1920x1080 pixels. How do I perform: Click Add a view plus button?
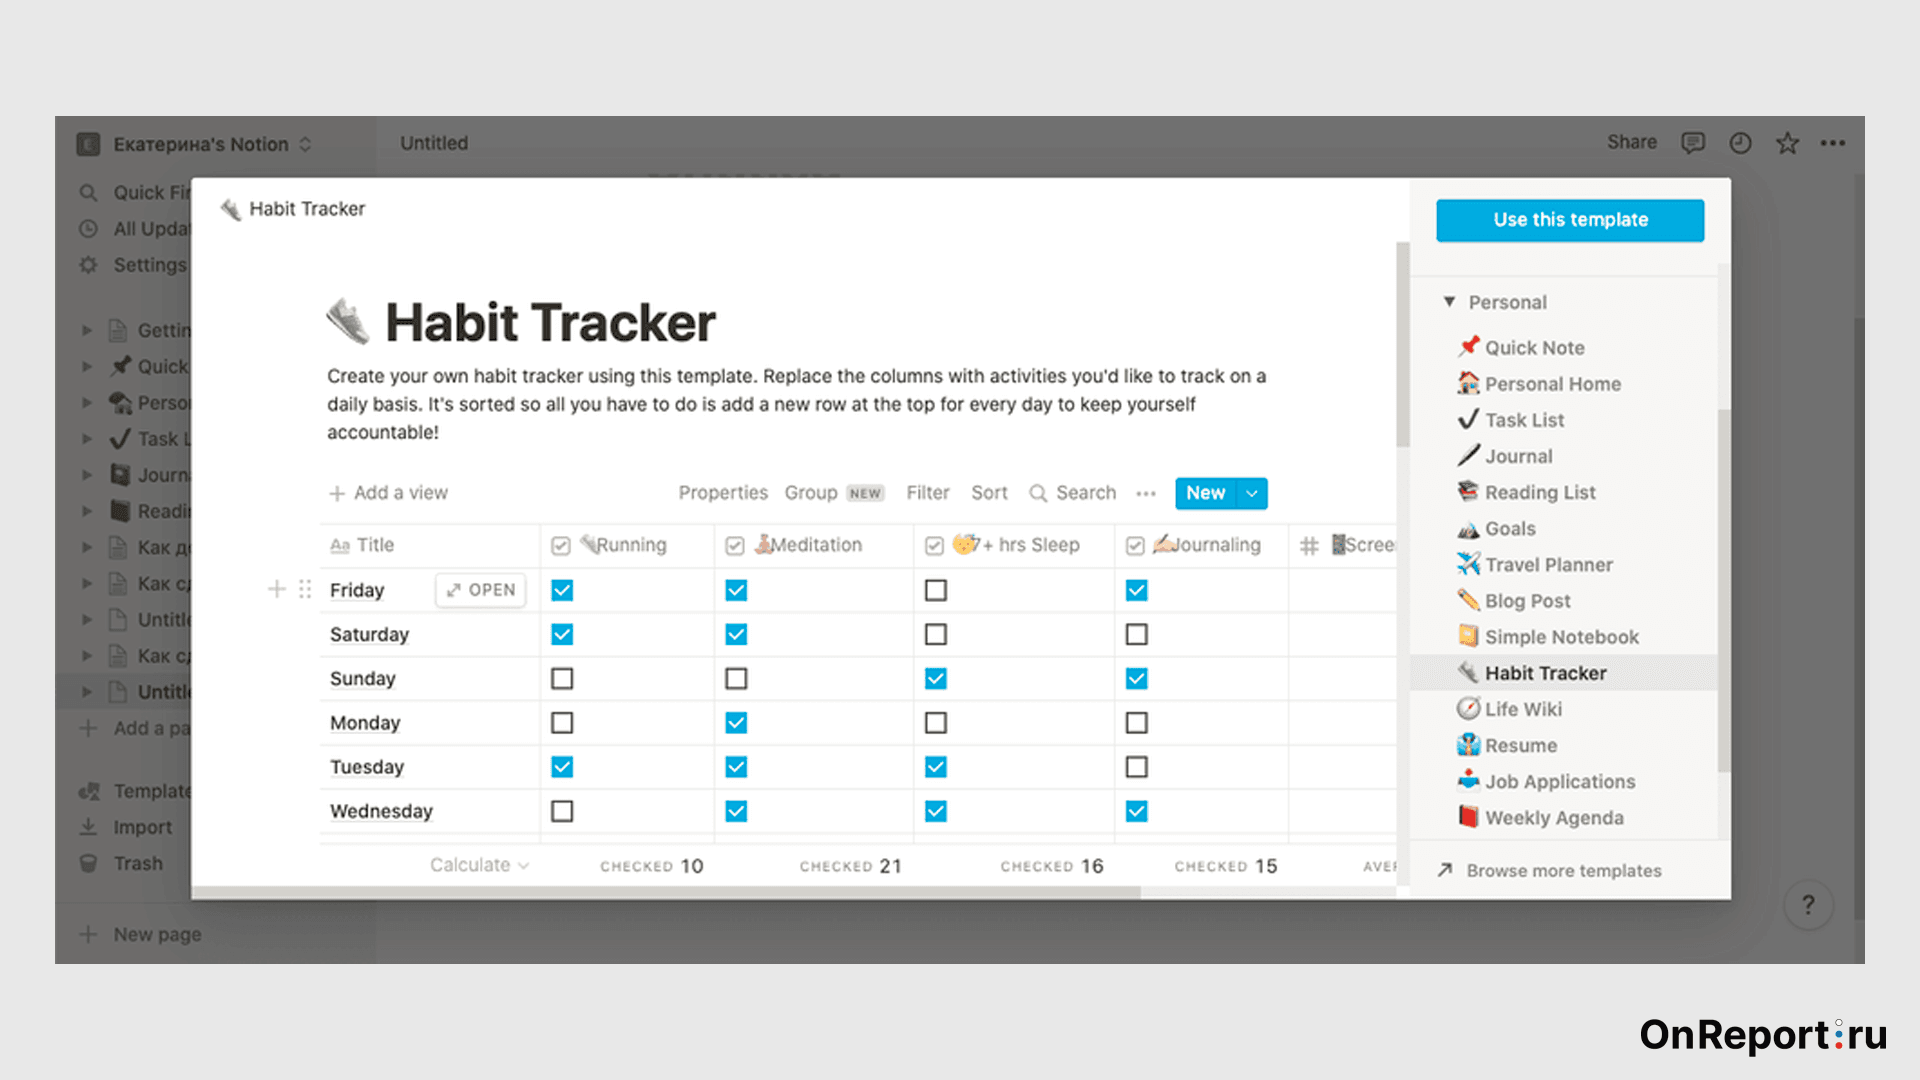tap(336, 492)
